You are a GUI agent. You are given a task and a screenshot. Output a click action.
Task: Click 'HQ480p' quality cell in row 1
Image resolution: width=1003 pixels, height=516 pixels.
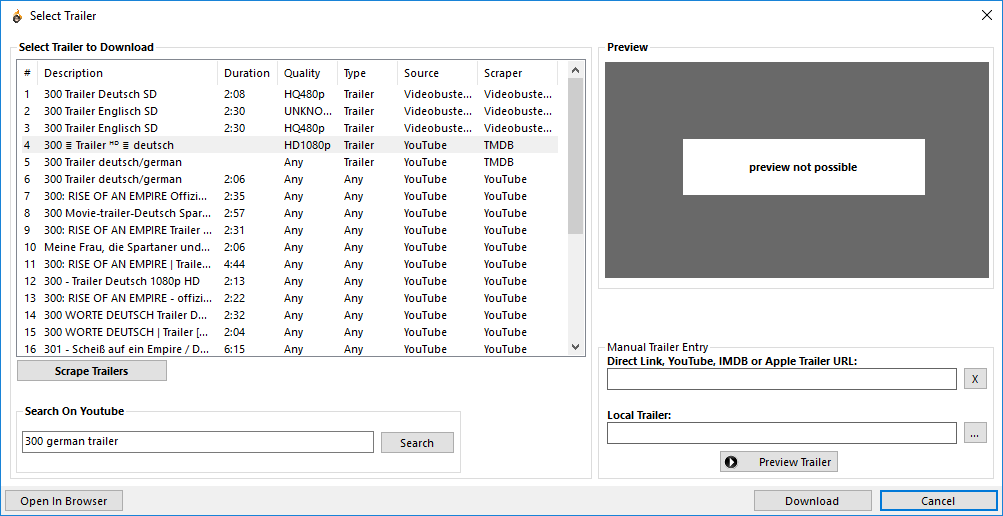(304, 94)
